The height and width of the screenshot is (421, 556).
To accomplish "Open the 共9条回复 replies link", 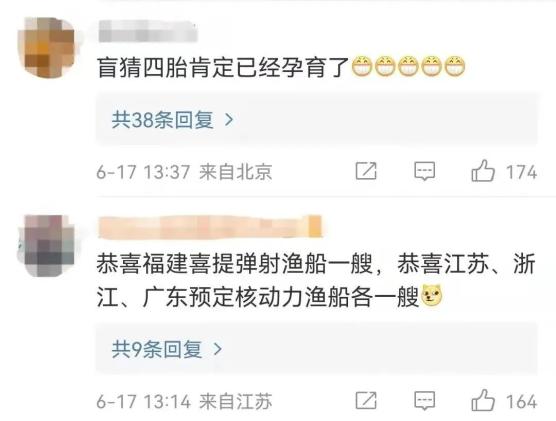I will (x=157, y=349).
